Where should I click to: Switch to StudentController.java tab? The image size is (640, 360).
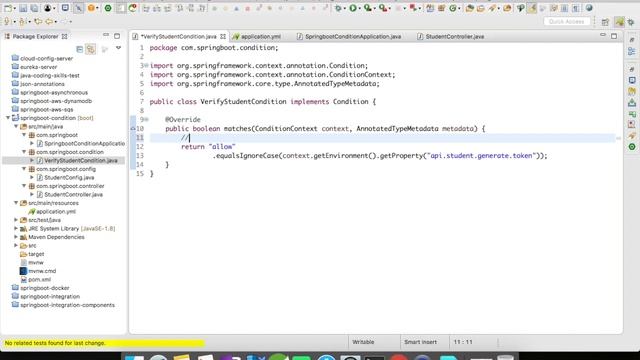(x=455, y=36)
